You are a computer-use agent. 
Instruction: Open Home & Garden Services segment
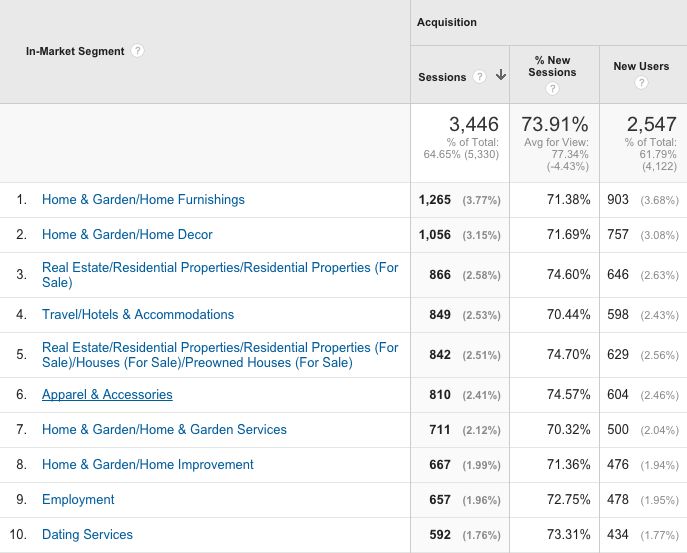(164, 429)
